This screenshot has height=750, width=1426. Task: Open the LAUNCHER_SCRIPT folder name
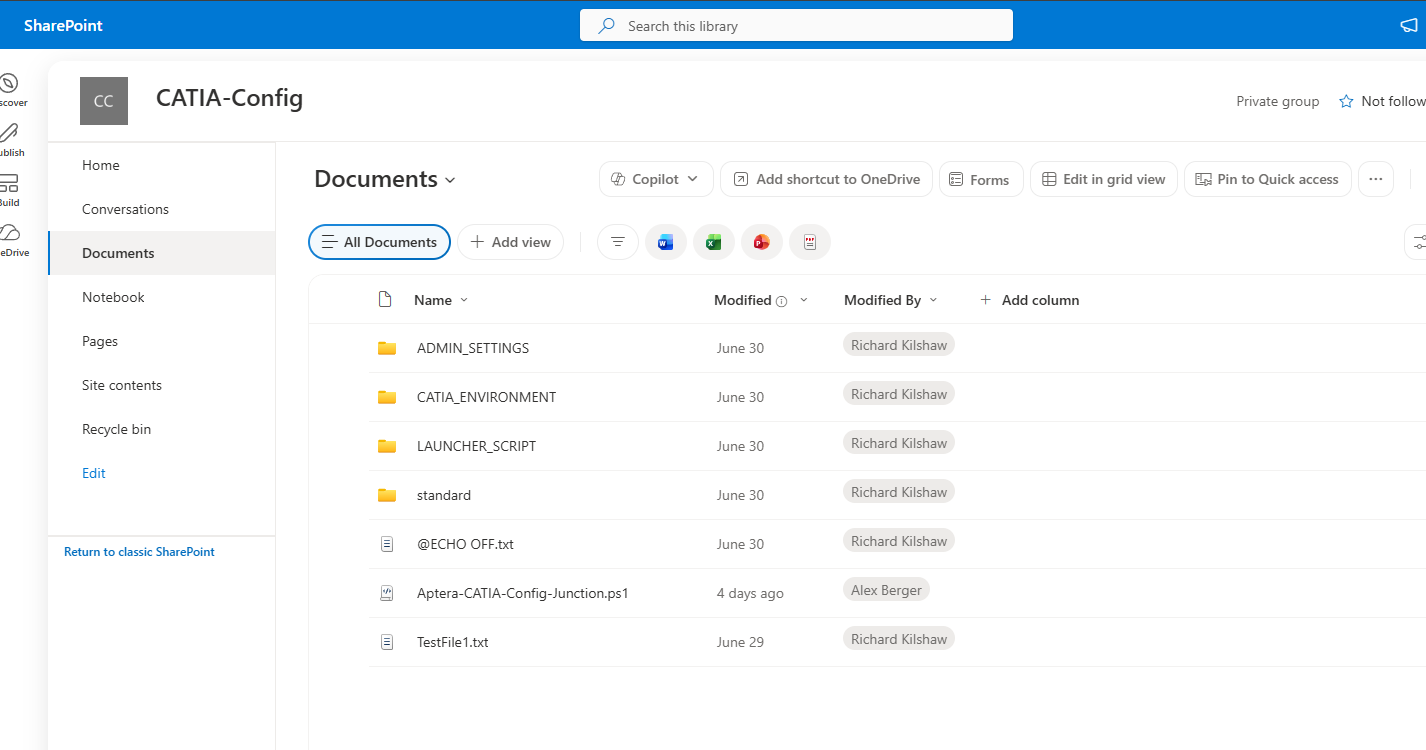(x=476, y=446)
